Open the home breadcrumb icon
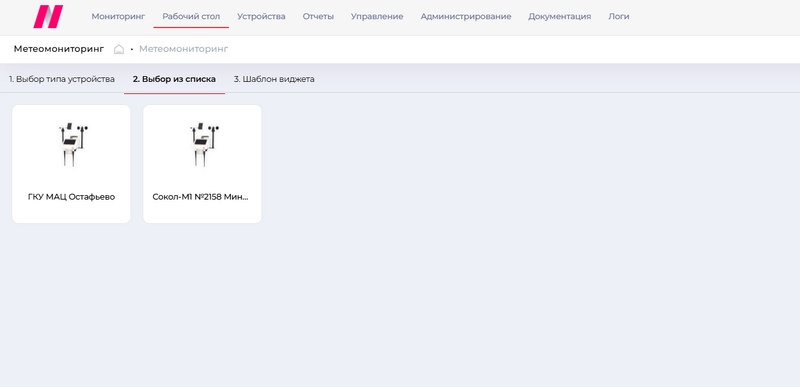 [x=119, y=49]
